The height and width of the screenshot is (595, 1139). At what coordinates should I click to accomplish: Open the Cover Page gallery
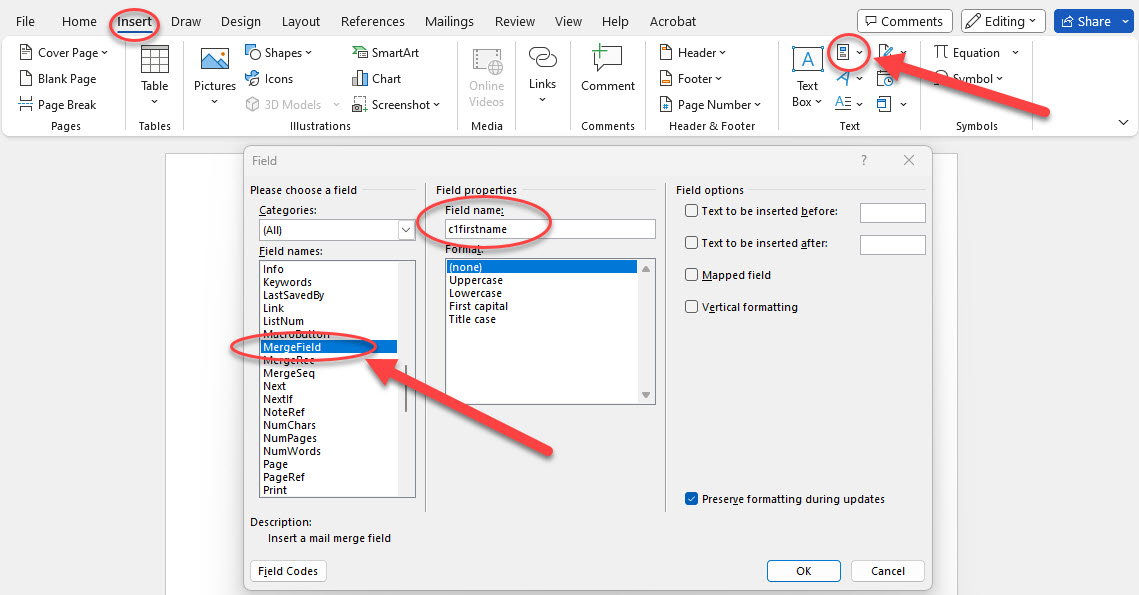64,52
